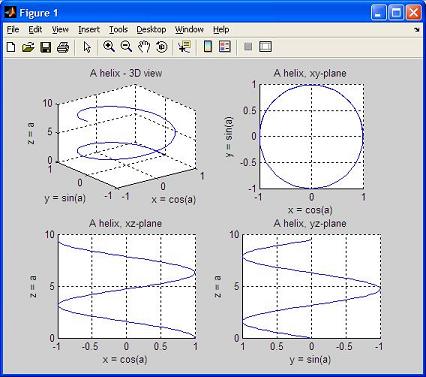Click the Hide Plot Tools icon

tap(248, 47)
